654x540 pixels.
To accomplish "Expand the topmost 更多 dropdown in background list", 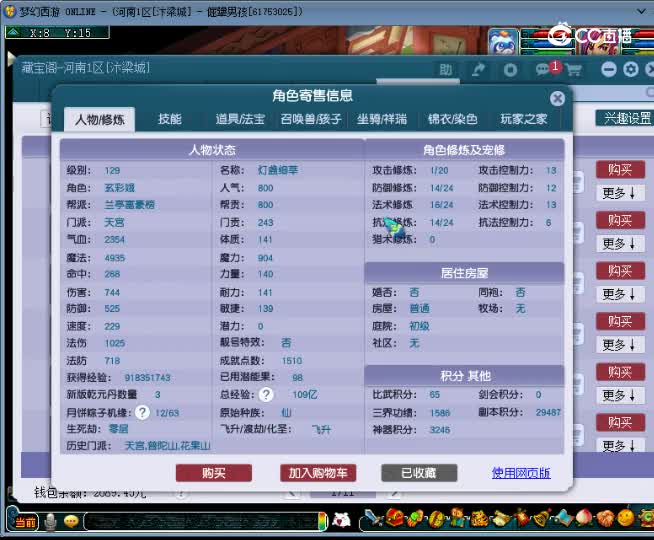I will 620,193.
